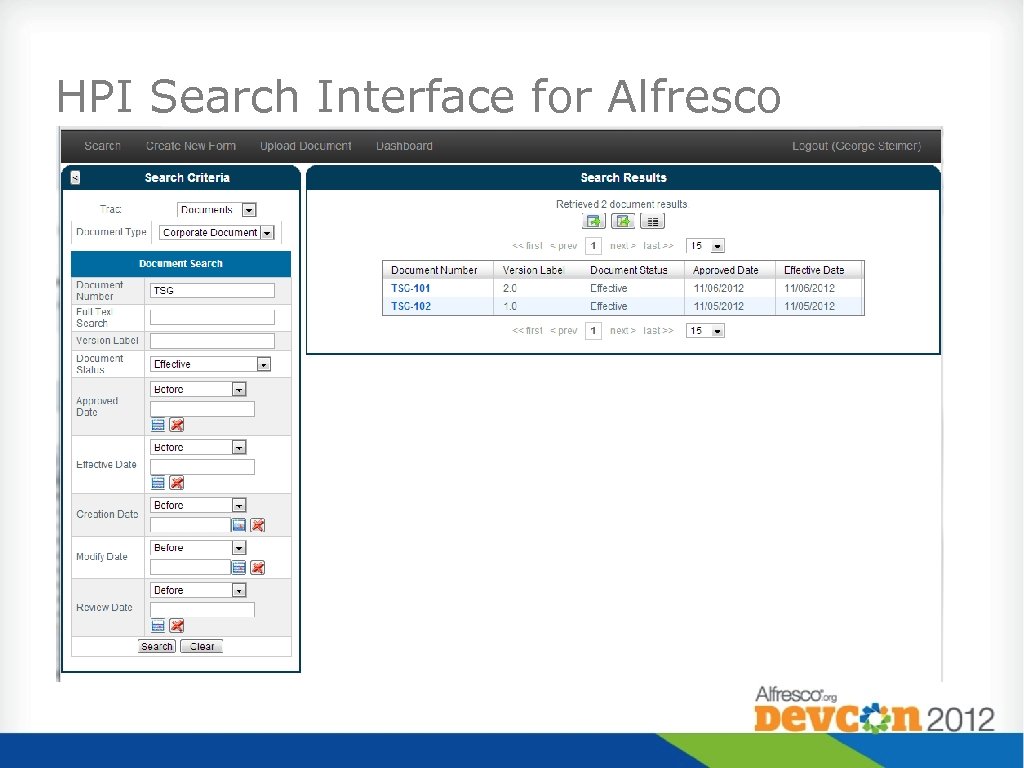Open Create New Form menu item
This screenshot has height=768, width=1024.
[191, 146]
